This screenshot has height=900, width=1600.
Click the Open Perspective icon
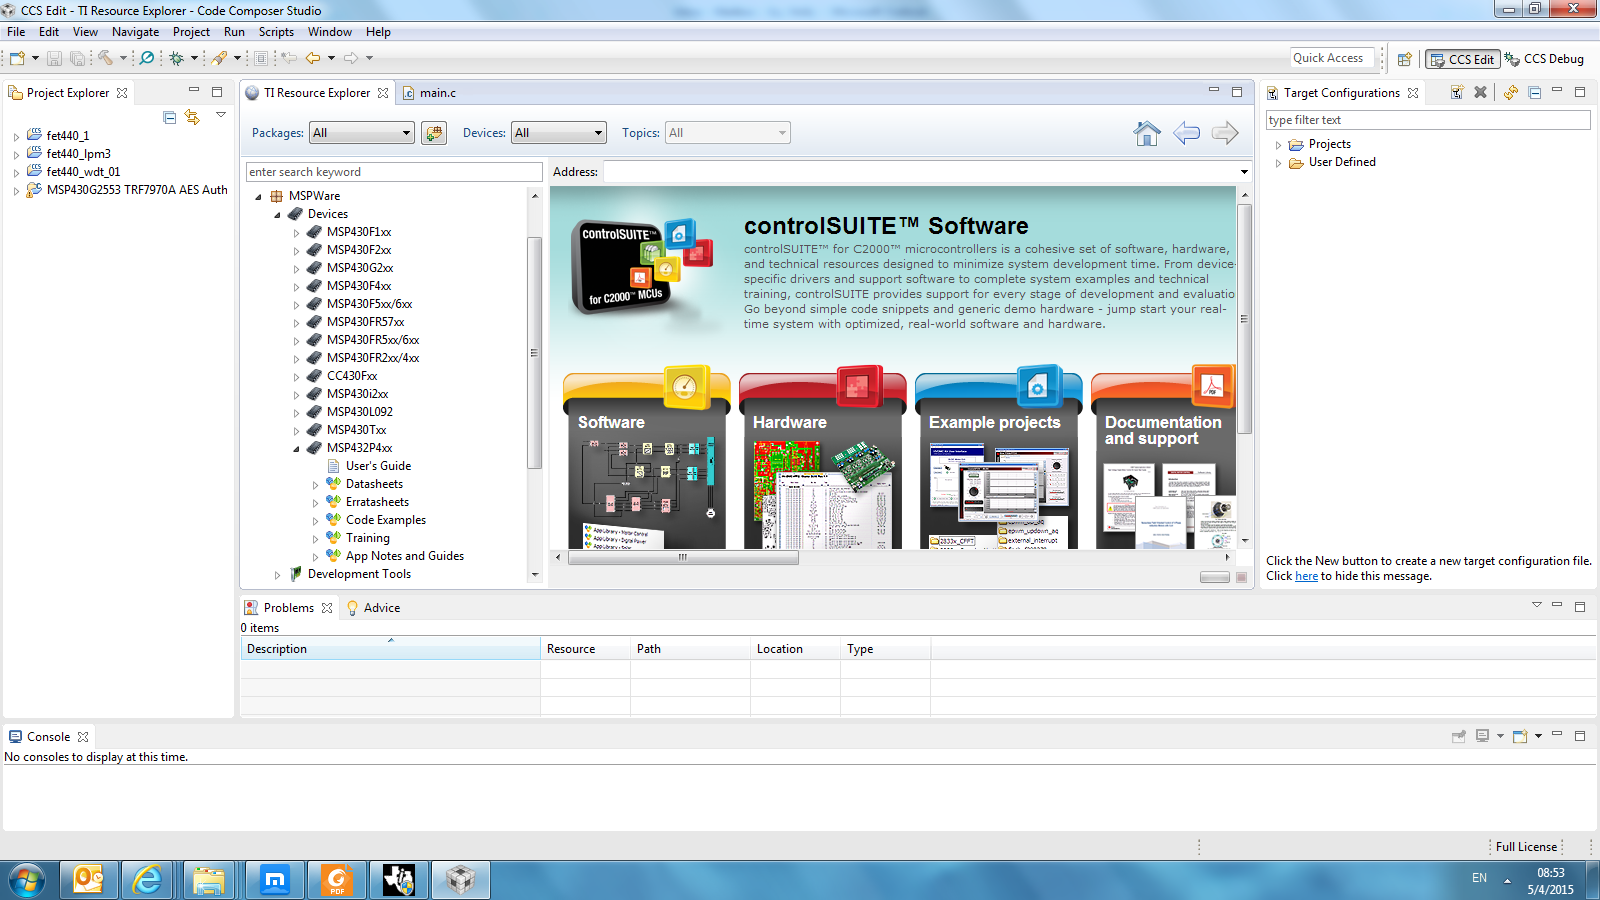tap(1404, 59)
